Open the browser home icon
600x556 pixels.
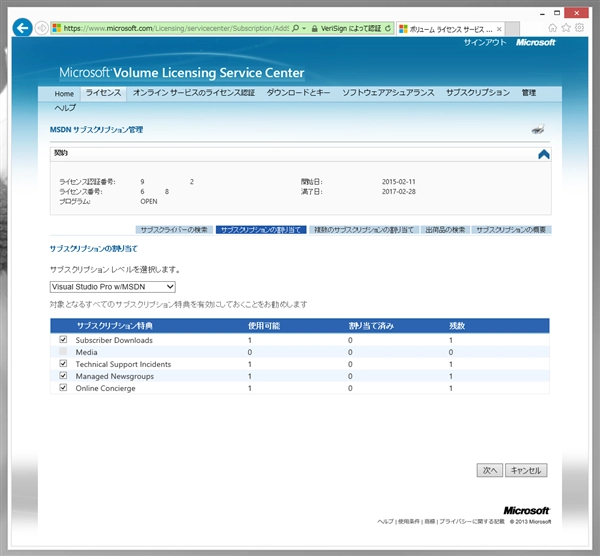[x=552, y=28]
